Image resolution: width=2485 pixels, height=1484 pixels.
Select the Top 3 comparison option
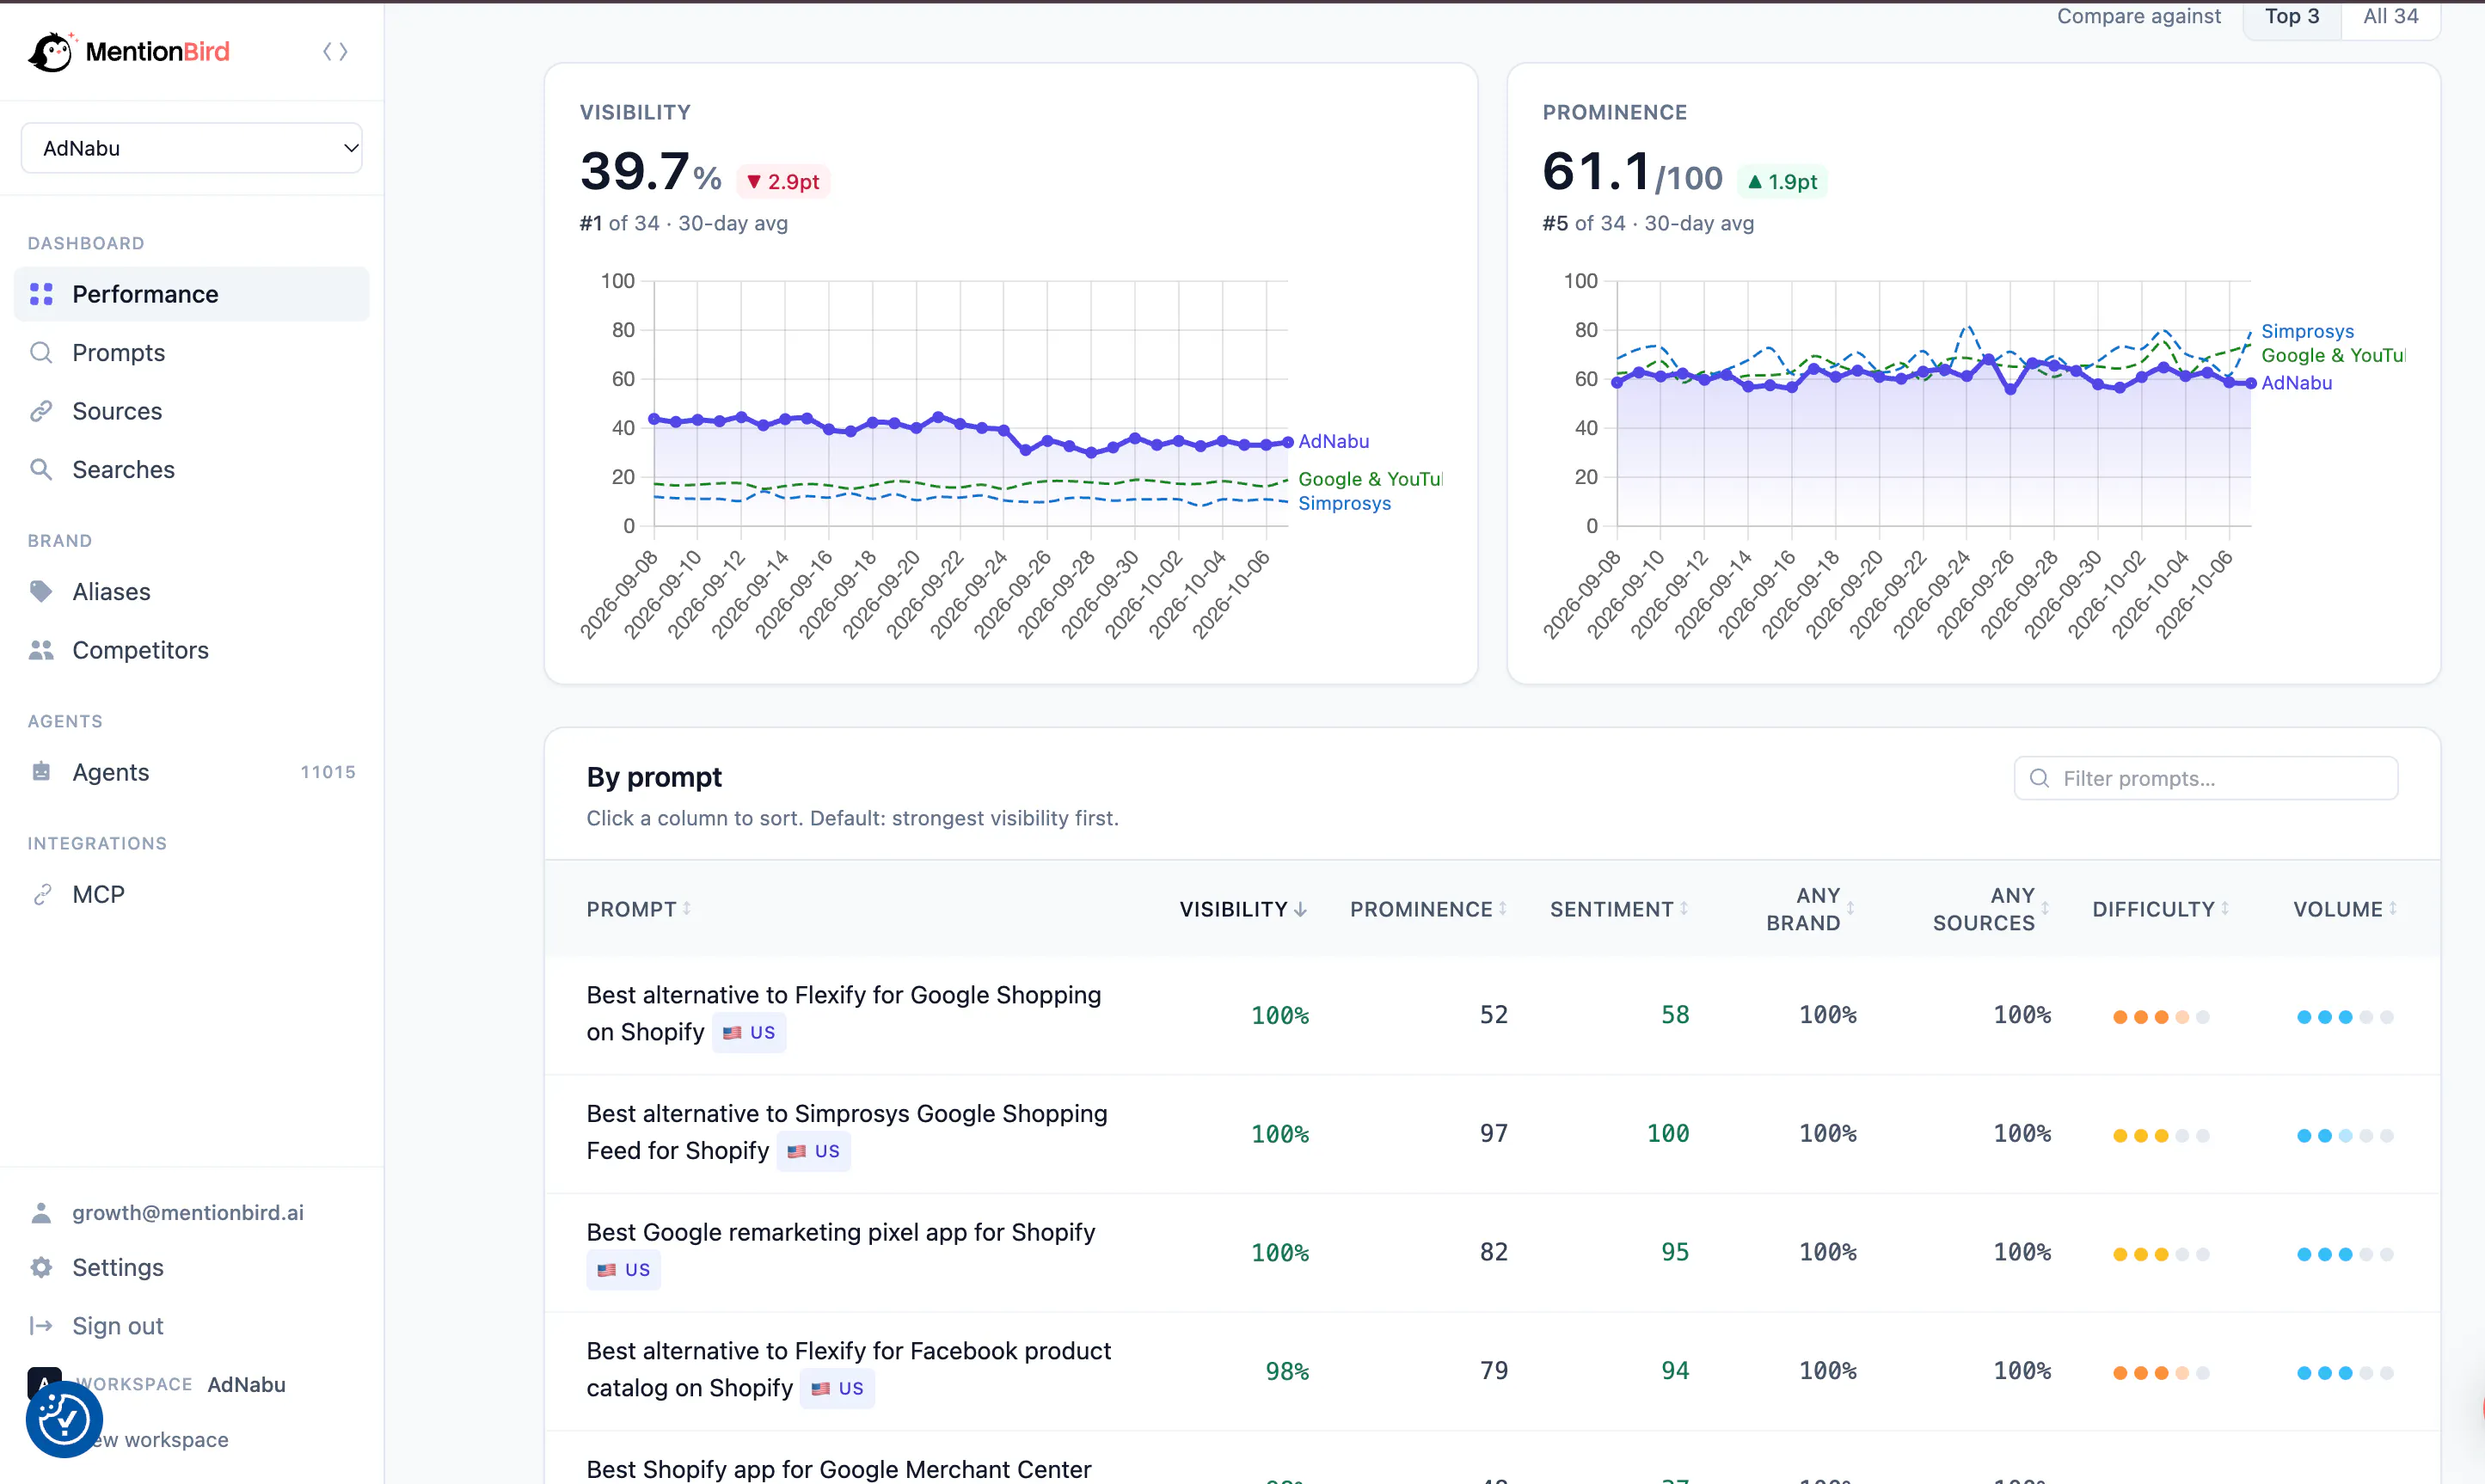[x=2291, y=17]
